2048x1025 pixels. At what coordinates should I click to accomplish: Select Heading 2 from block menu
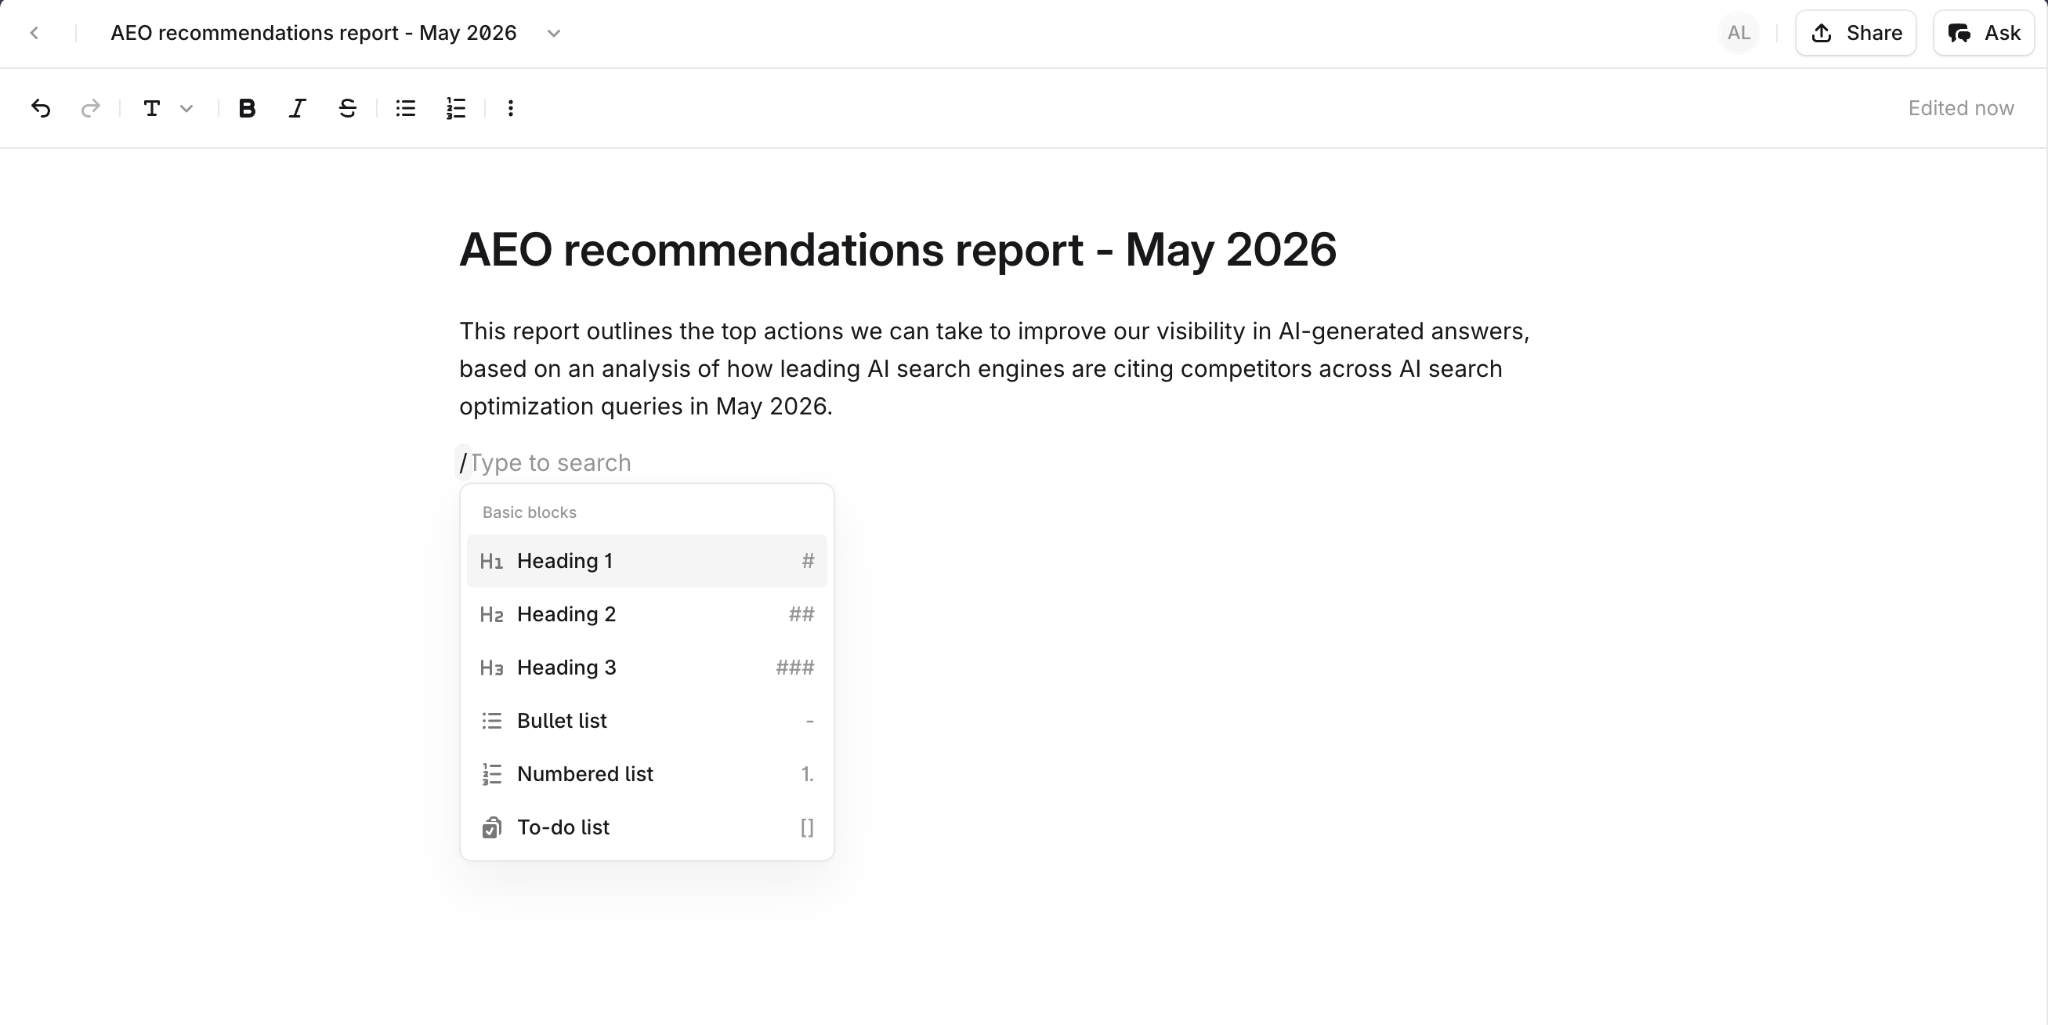click(647, 614)
